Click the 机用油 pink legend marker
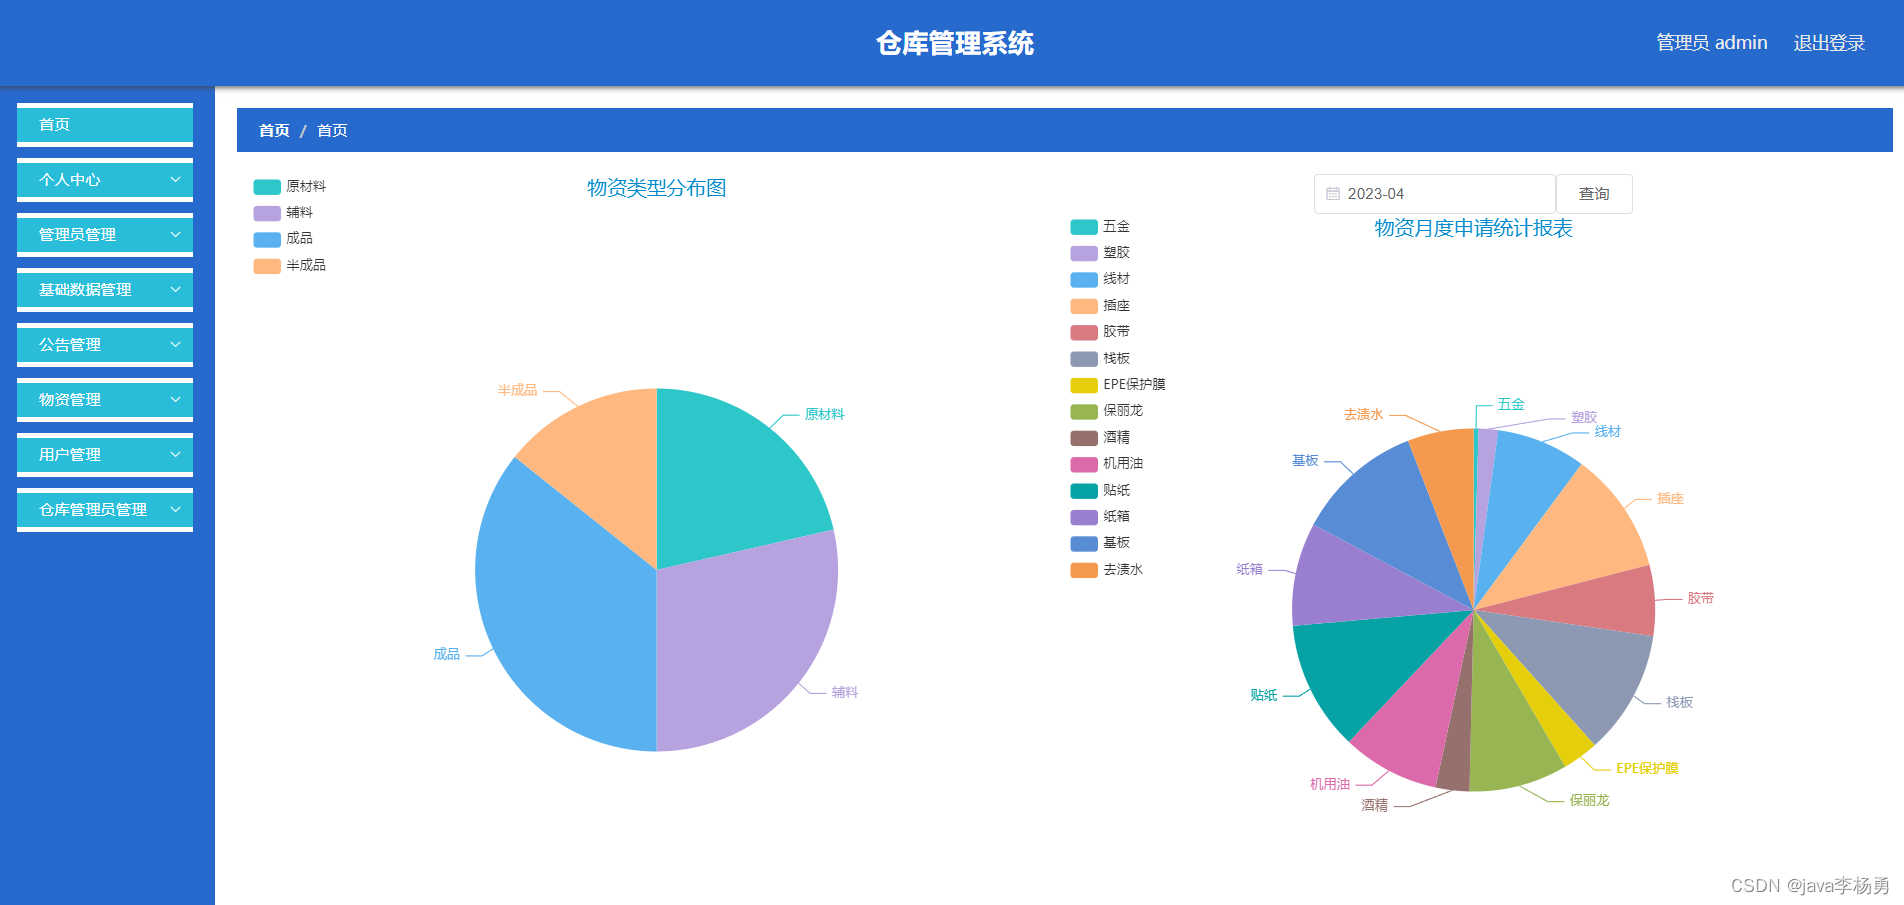1904x905 pixels. tap(1083, 463)
